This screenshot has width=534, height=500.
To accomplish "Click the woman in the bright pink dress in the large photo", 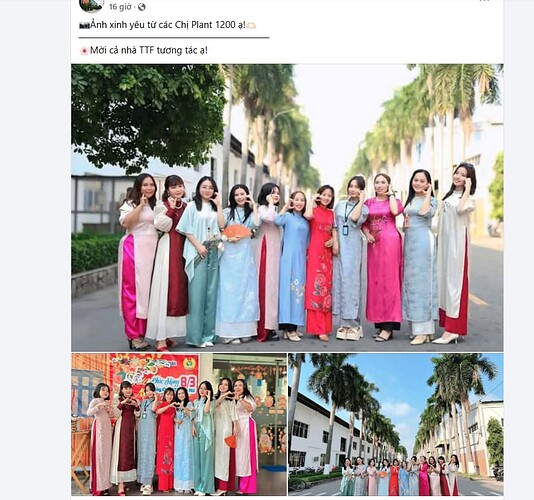I will [x=383, y=254].
